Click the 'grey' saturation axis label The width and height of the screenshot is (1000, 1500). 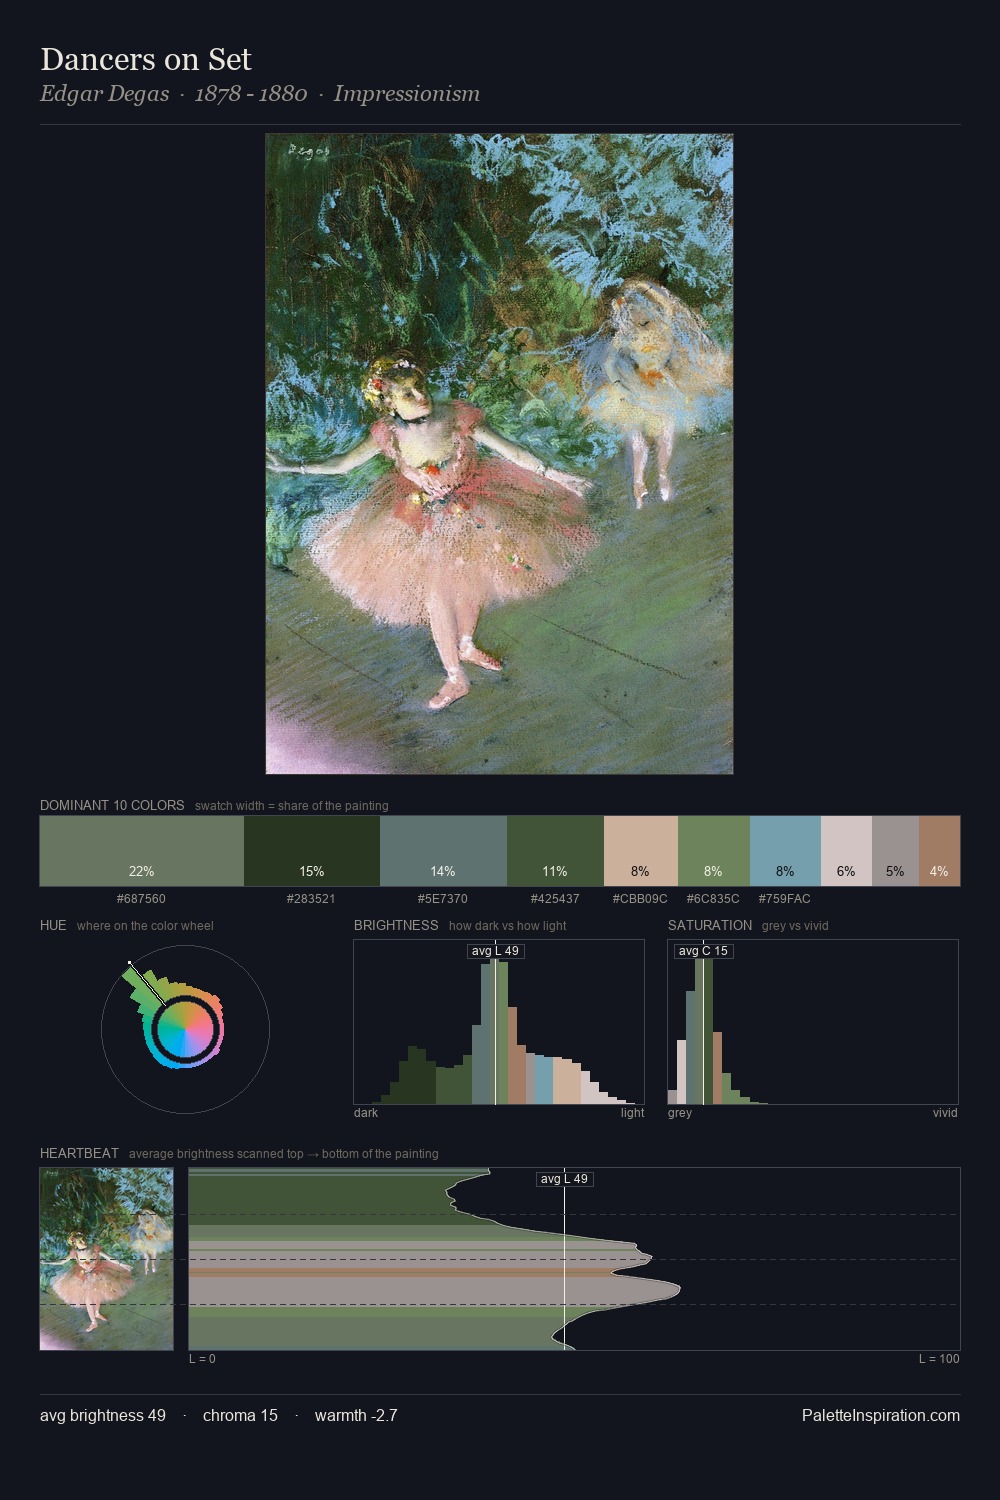click(x=680, y=1113)
